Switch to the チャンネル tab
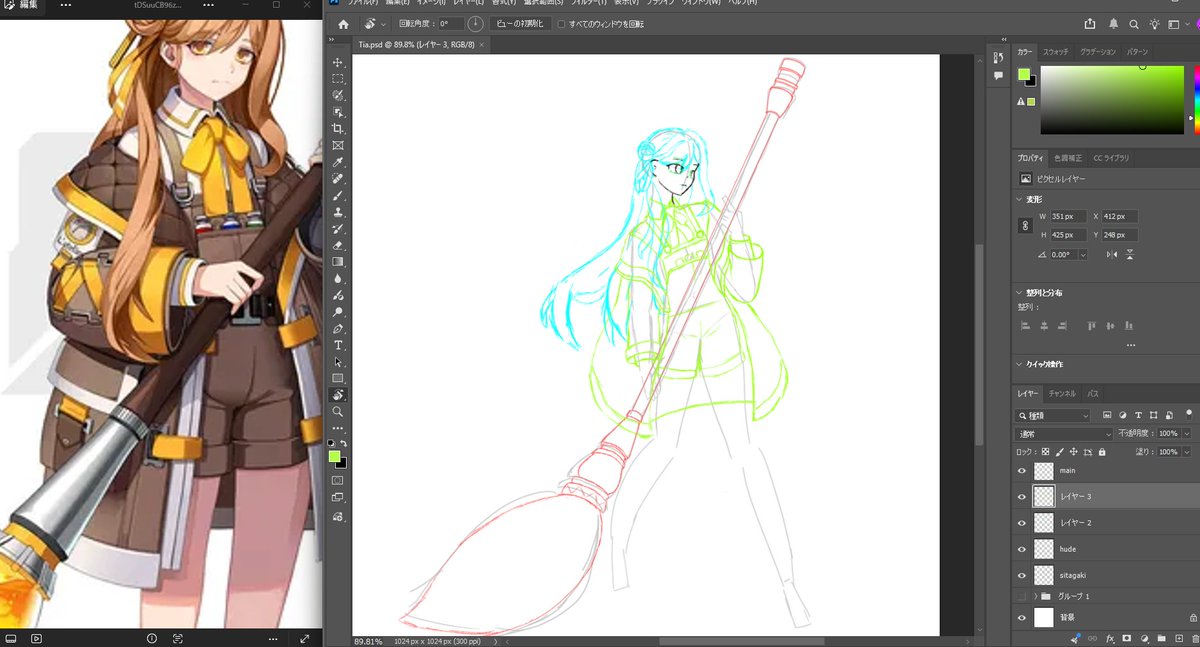This screenshot has width=1200, height=647. tap(1063, 394)
